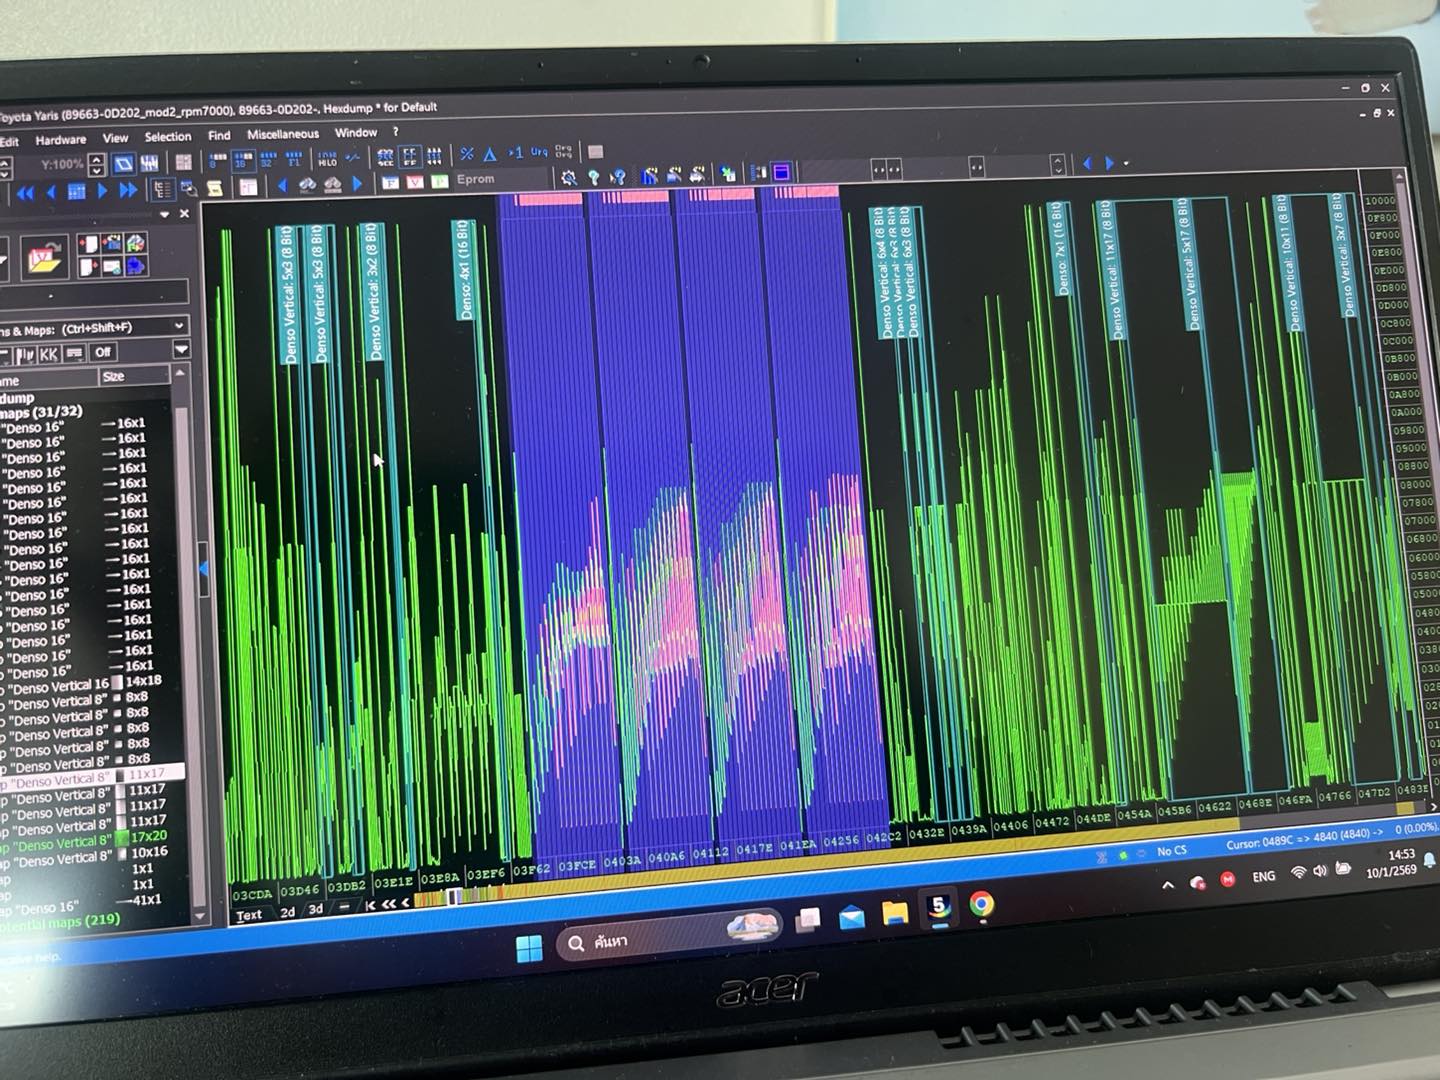Click the +1 increment icon

click(515, 153)
